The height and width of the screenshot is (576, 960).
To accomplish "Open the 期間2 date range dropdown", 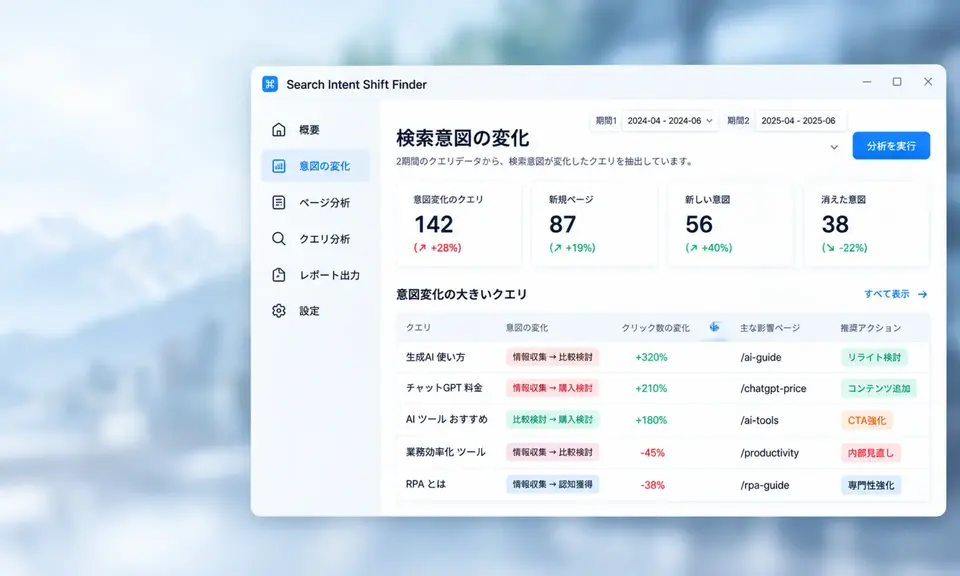I will click(x=801, y=121).
